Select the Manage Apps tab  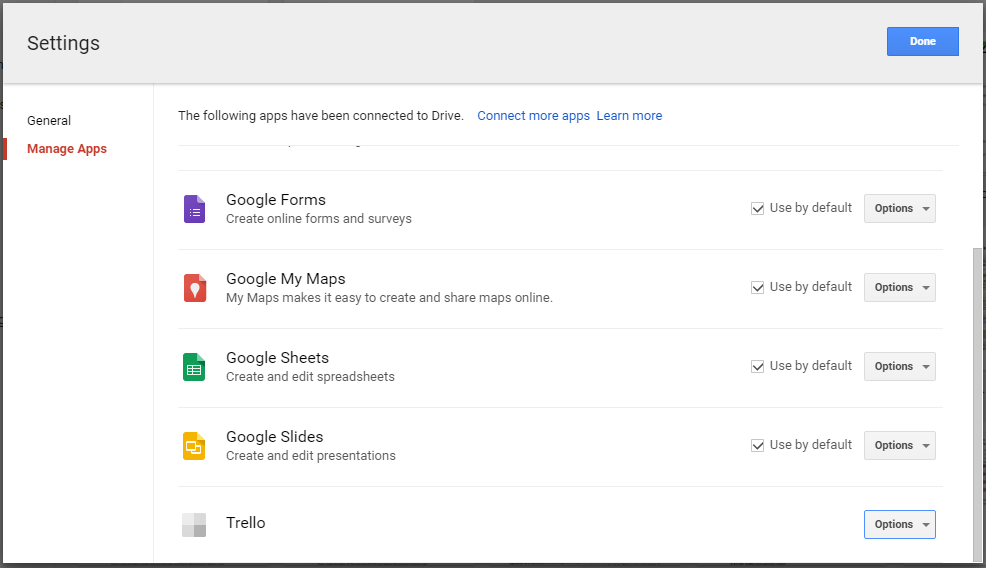tap(67, 149)
